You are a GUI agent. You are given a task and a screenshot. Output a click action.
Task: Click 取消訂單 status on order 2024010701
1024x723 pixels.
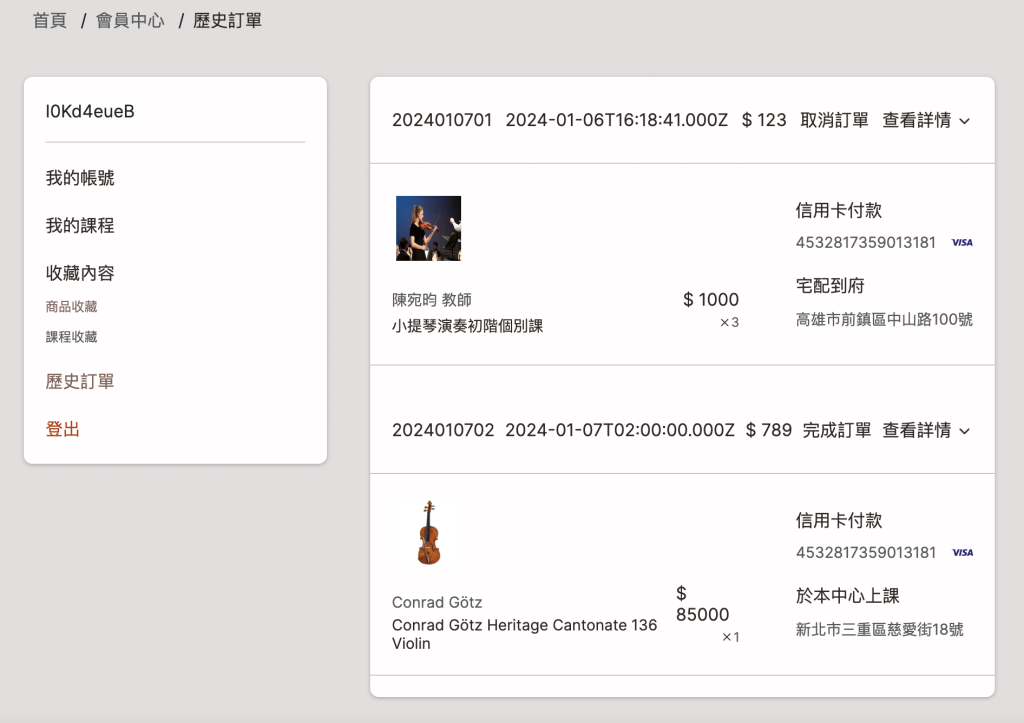pos(834,120)
